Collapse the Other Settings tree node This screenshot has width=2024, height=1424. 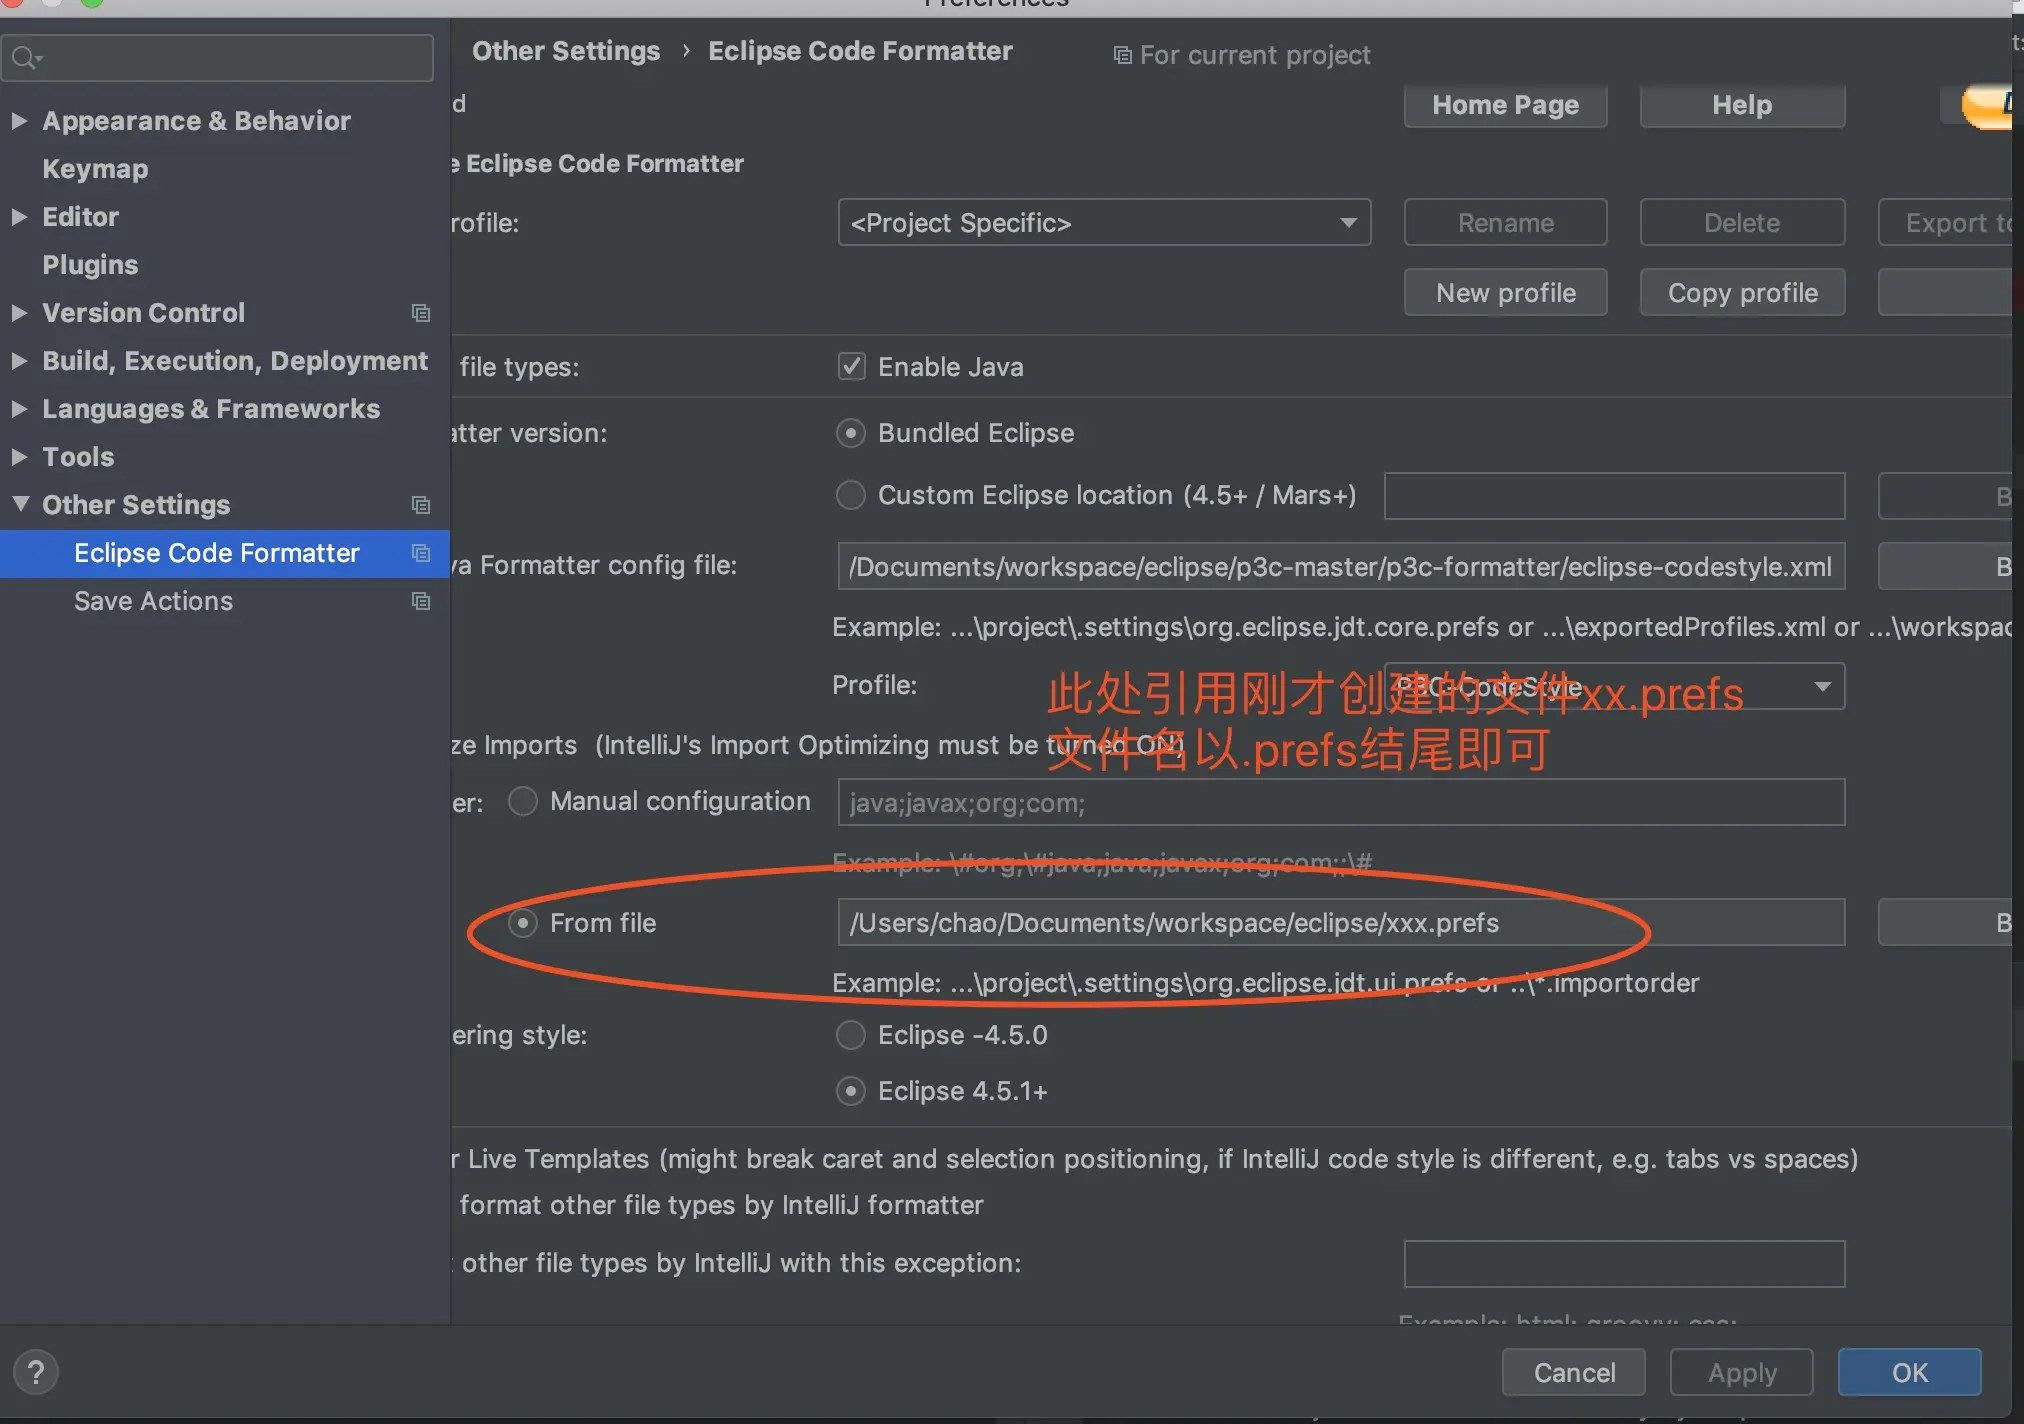point(19,504)
